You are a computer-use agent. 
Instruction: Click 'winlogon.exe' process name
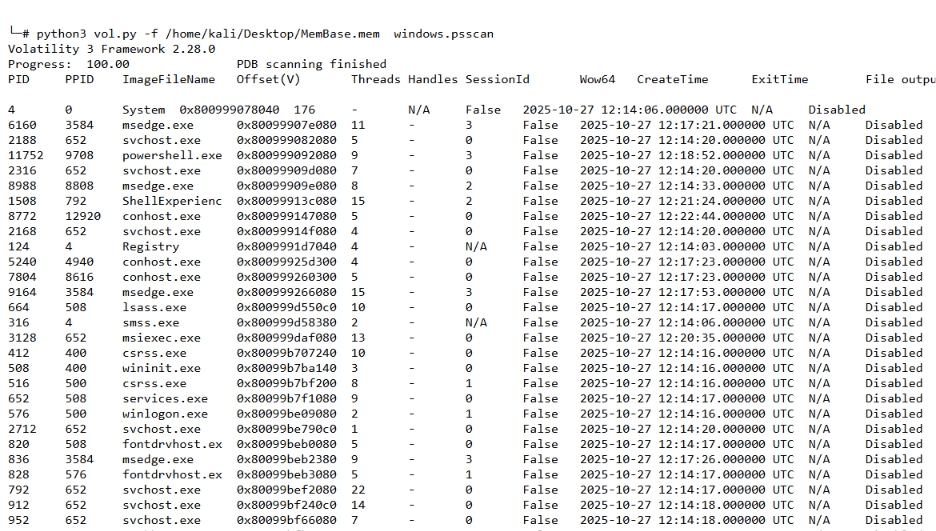pos(165,414)
